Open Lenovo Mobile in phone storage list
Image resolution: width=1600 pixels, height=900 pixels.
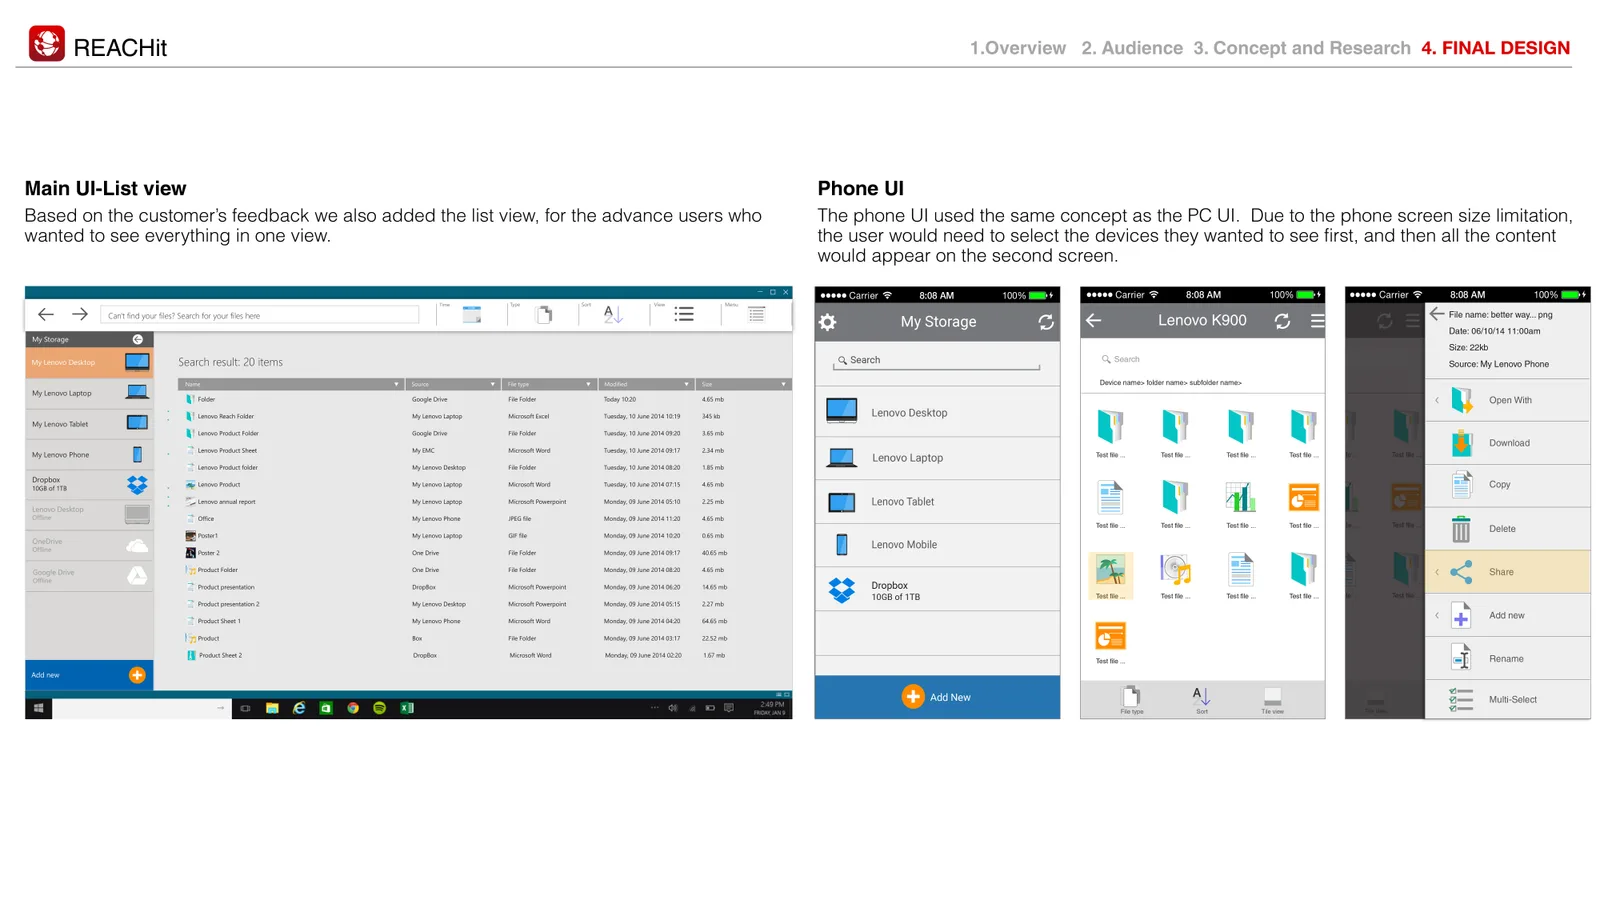coord(937,545)
